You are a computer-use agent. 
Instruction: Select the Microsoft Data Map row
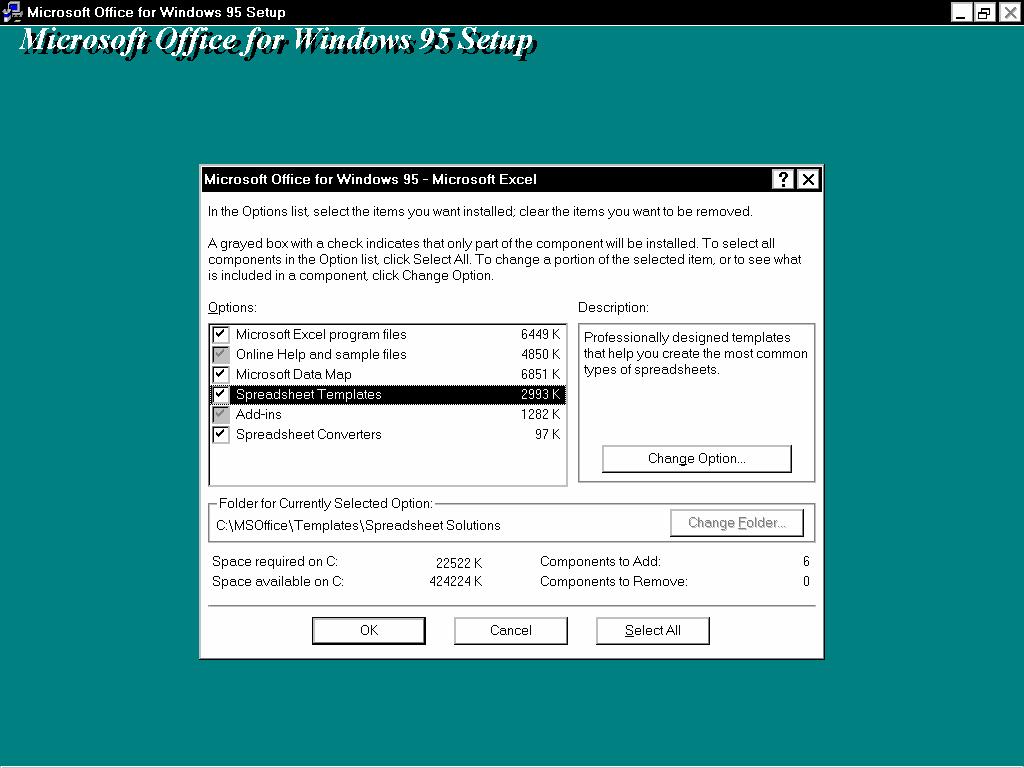(387, 374)
